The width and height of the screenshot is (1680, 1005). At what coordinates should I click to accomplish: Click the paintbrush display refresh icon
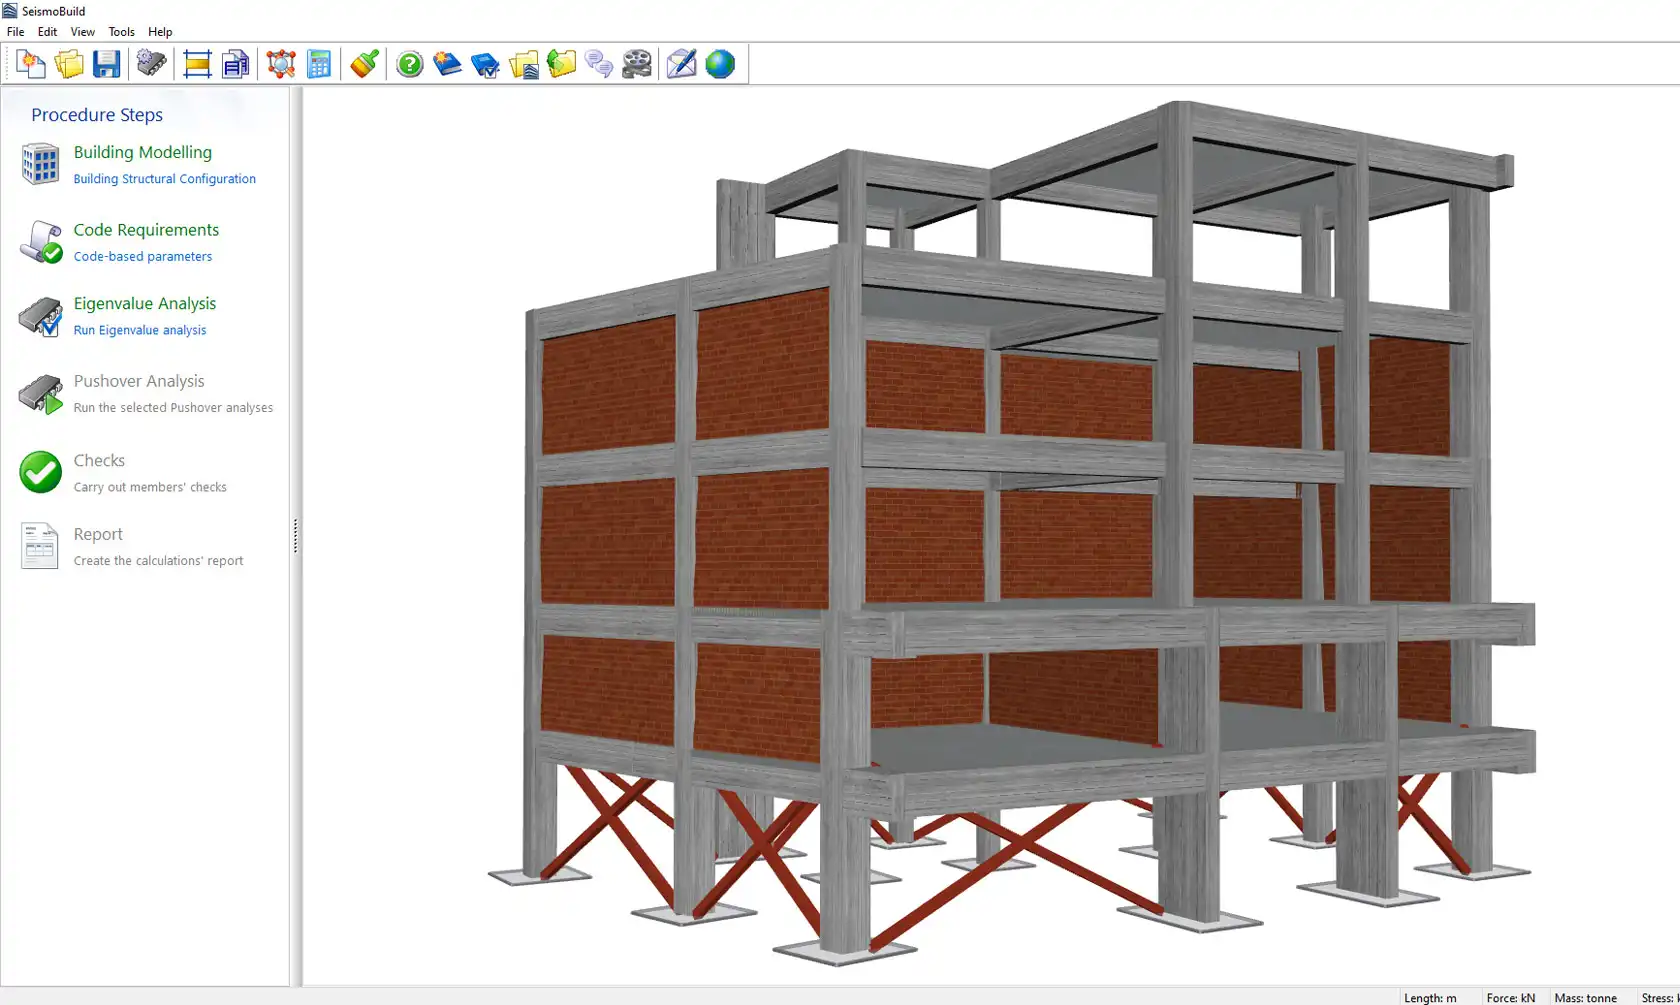point(363,63)
